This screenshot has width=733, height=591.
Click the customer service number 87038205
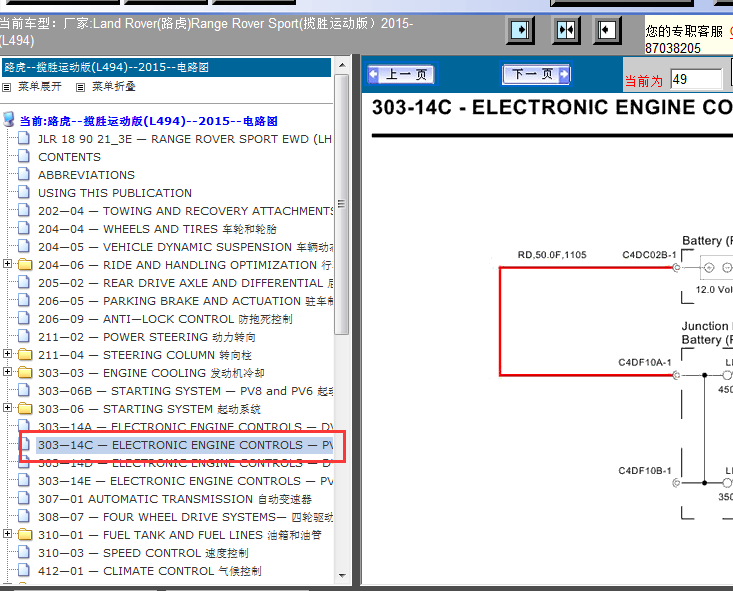point(673,48)
